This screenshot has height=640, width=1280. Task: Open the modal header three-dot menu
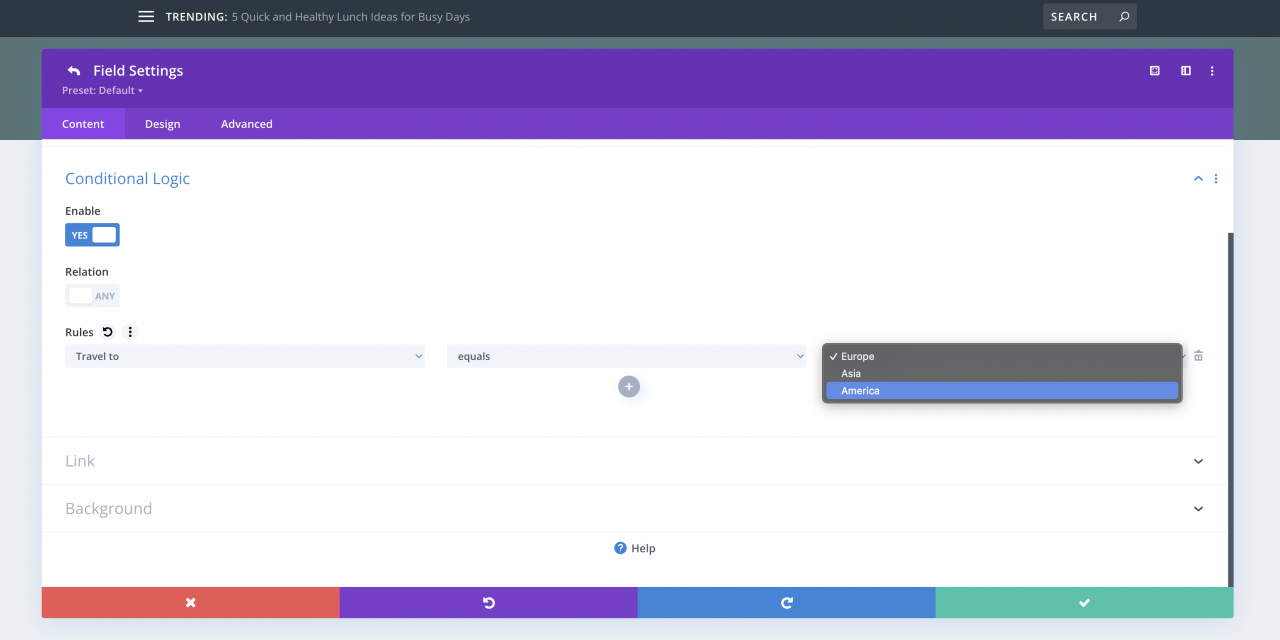(x=1212, y=71)
